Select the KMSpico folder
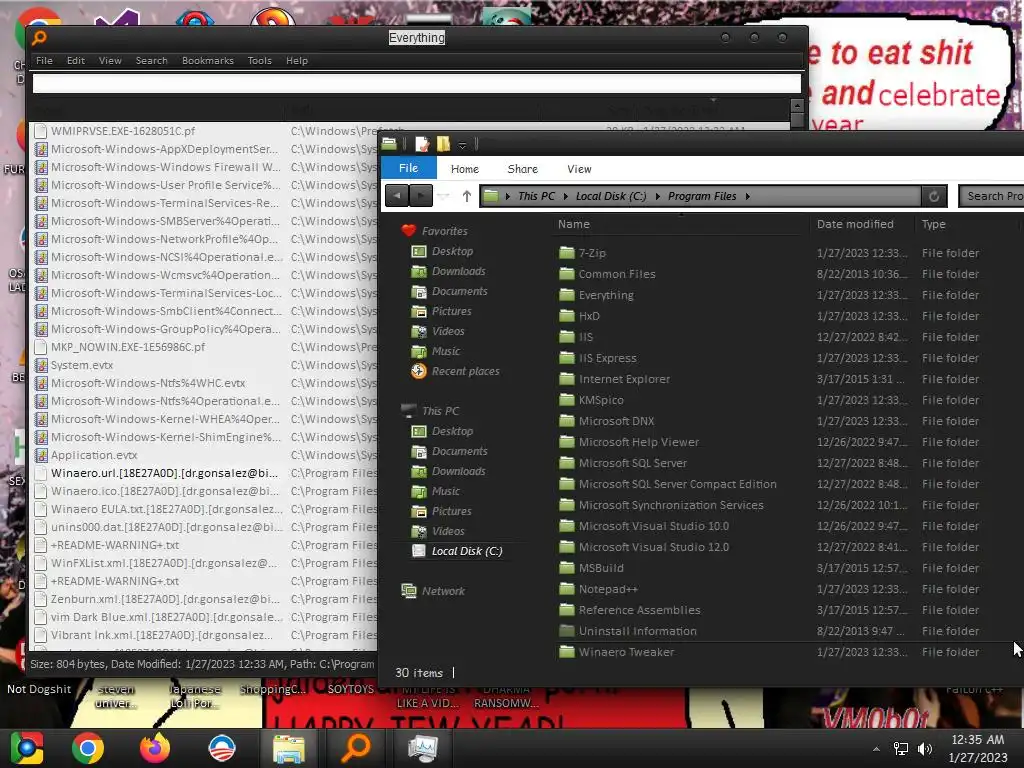This screenshot has height=768, width=1024. (x=601, y=400)
